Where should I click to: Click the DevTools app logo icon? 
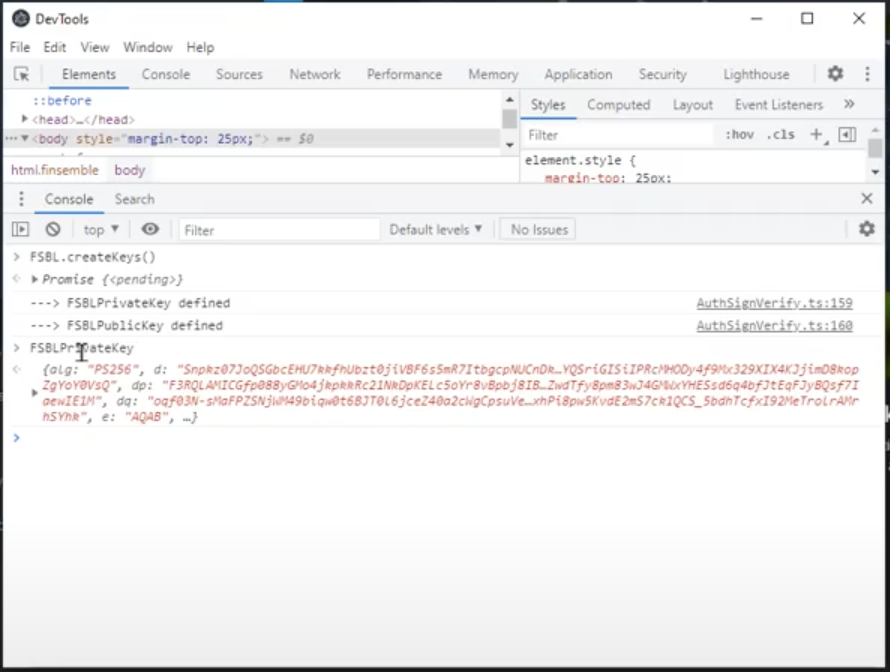coord(21,19)
